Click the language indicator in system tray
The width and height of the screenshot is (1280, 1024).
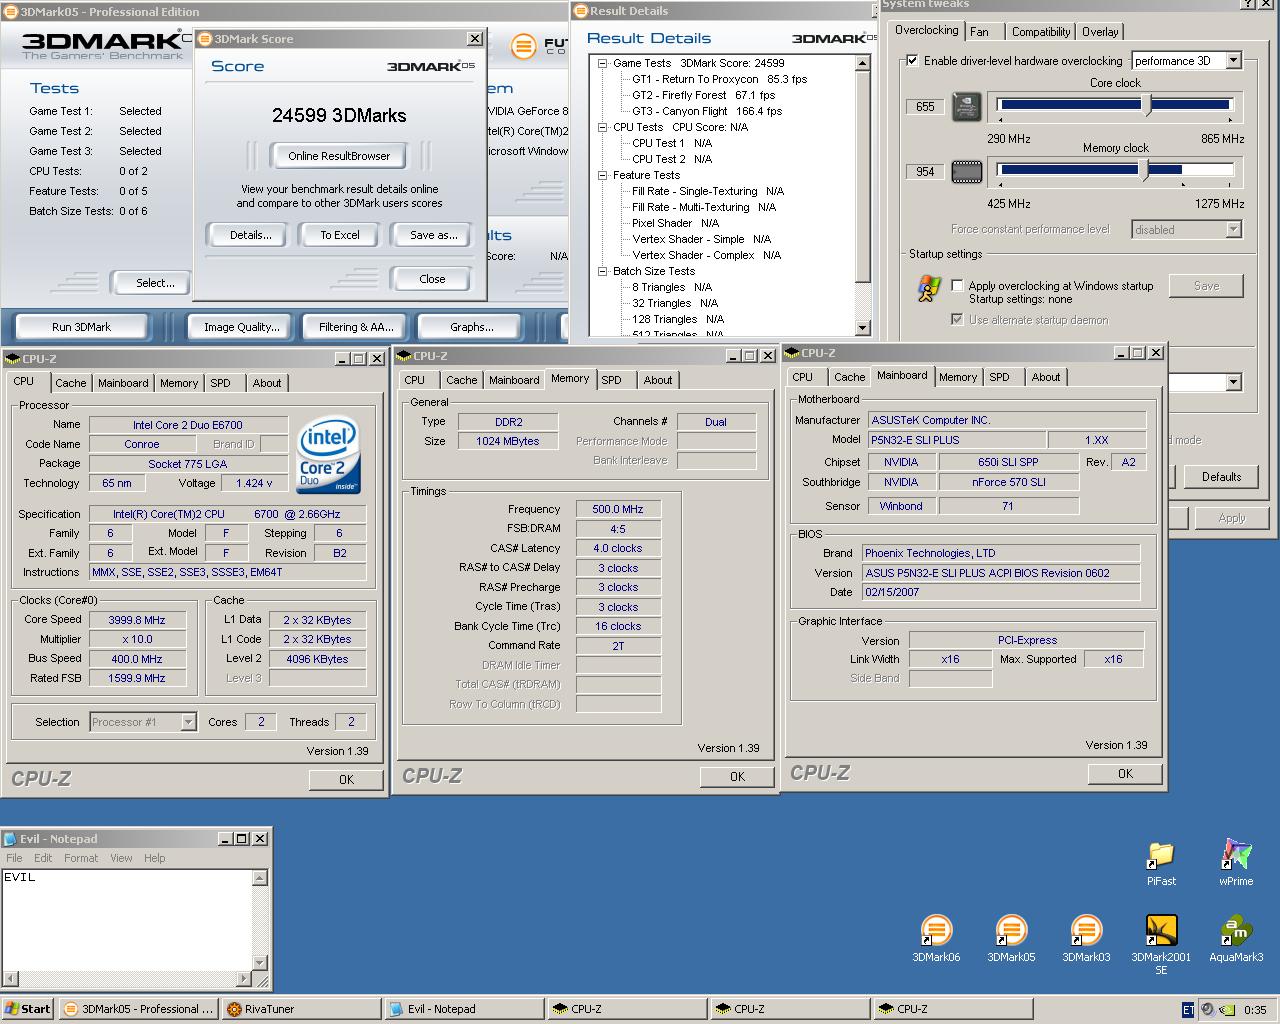1188,1009
